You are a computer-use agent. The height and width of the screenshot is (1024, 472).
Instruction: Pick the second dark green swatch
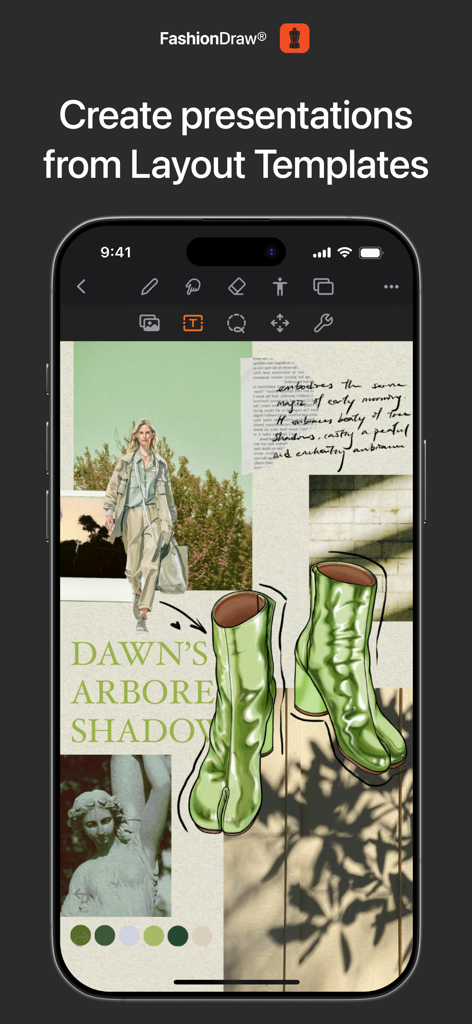point(105,936)
